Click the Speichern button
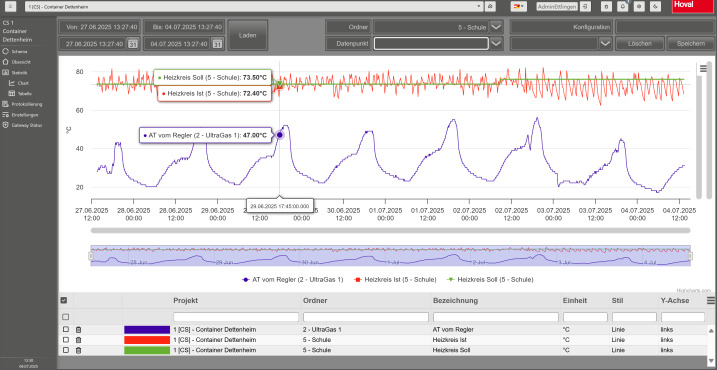 click(x=691, y=44)
